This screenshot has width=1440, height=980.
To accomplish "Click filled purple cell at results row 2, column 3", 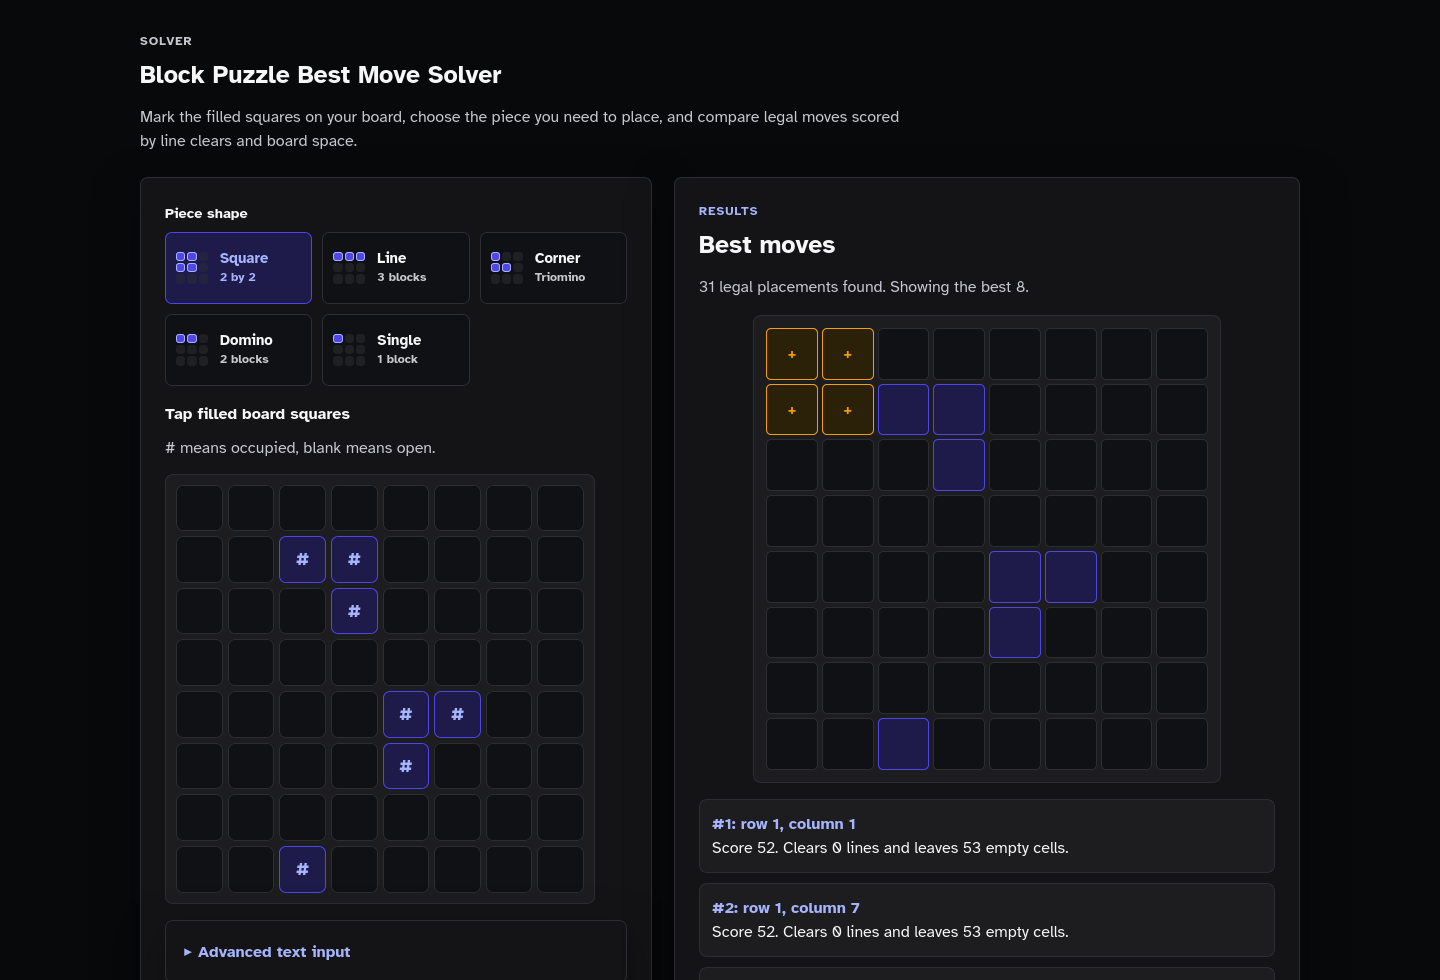I will pos(903,410).
